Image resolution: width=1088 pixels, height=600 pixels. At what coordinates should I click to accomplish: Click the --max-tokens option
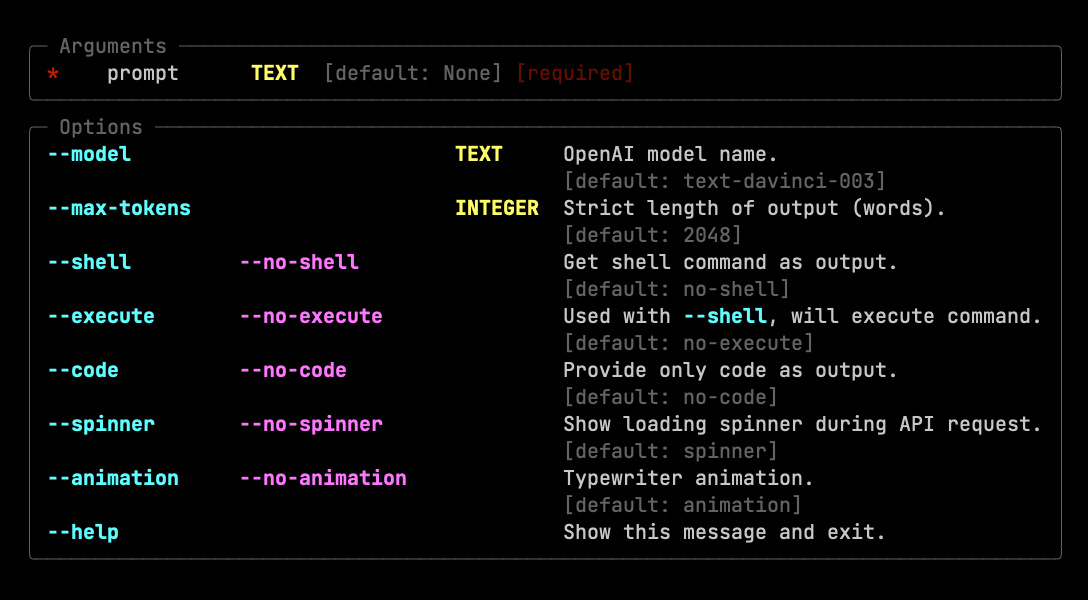click(x=119, y=208)
